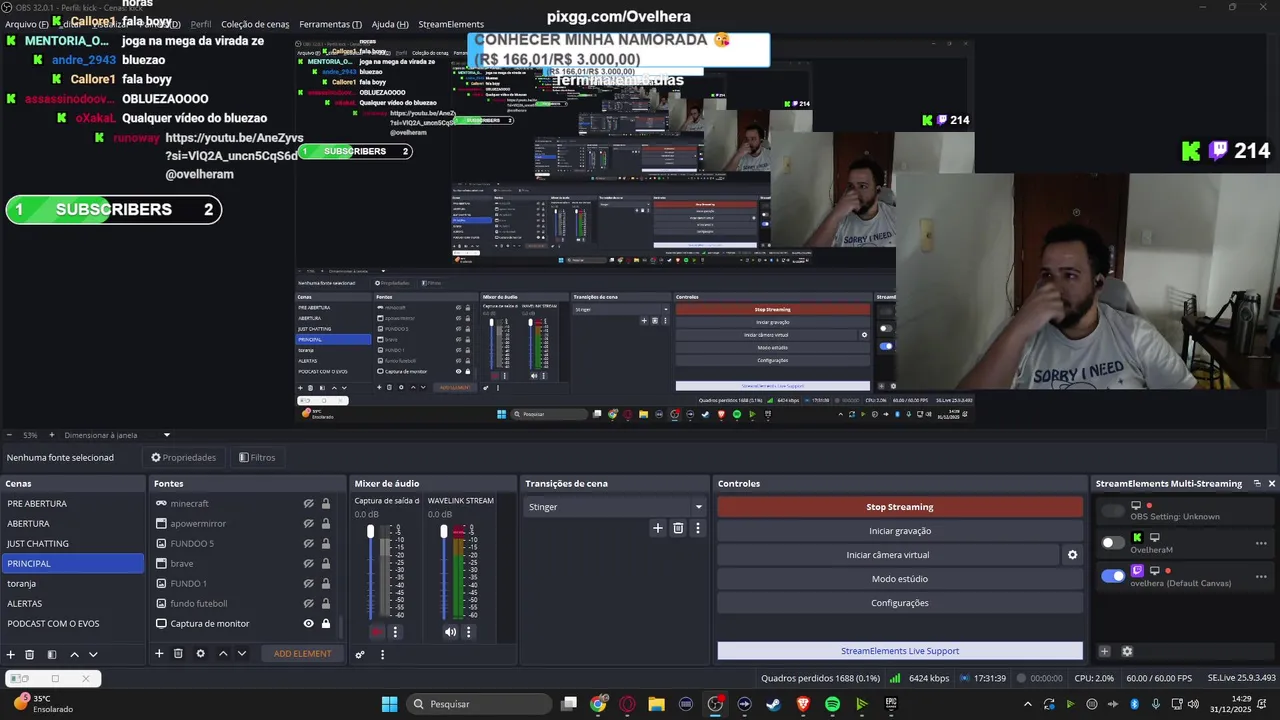Viewport: 1280px width, 720px height.
Task: Open Spotify from the Windows taskbar
Action: click(832, 704)
